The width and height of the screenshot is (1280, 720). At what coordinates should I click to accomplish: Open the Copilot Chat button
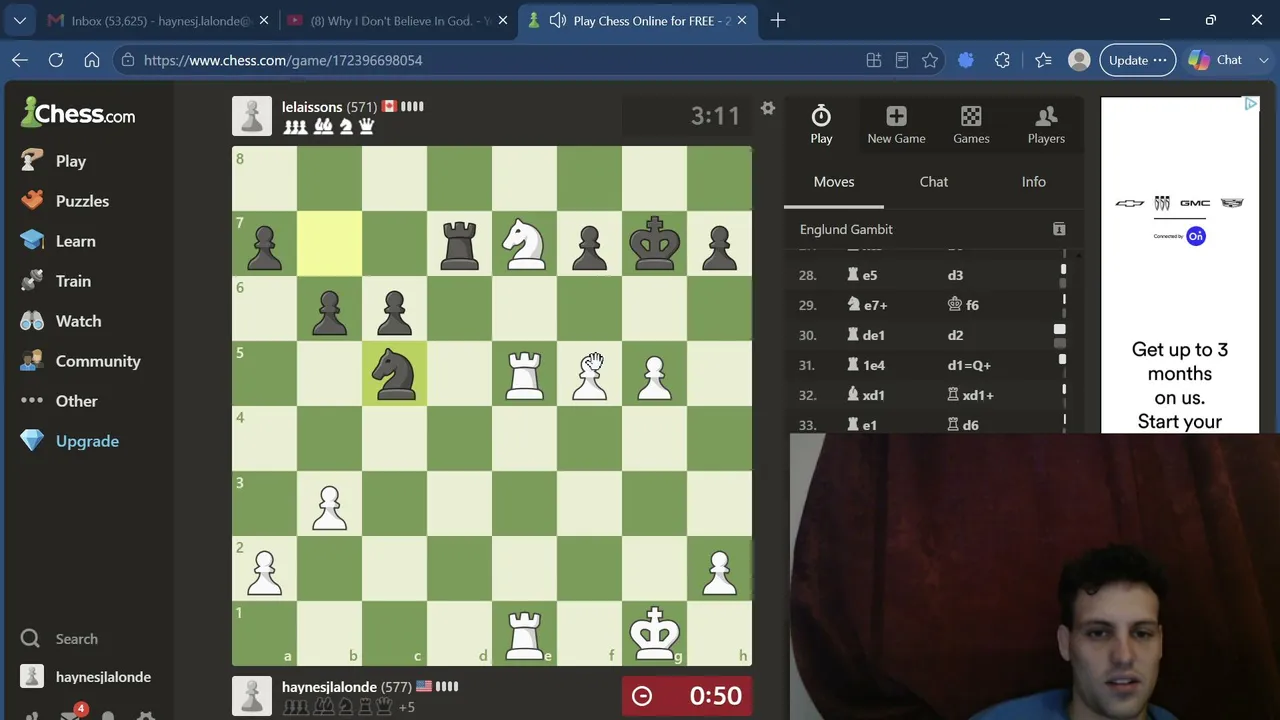pyautogui.click(x=1216, y=60)
